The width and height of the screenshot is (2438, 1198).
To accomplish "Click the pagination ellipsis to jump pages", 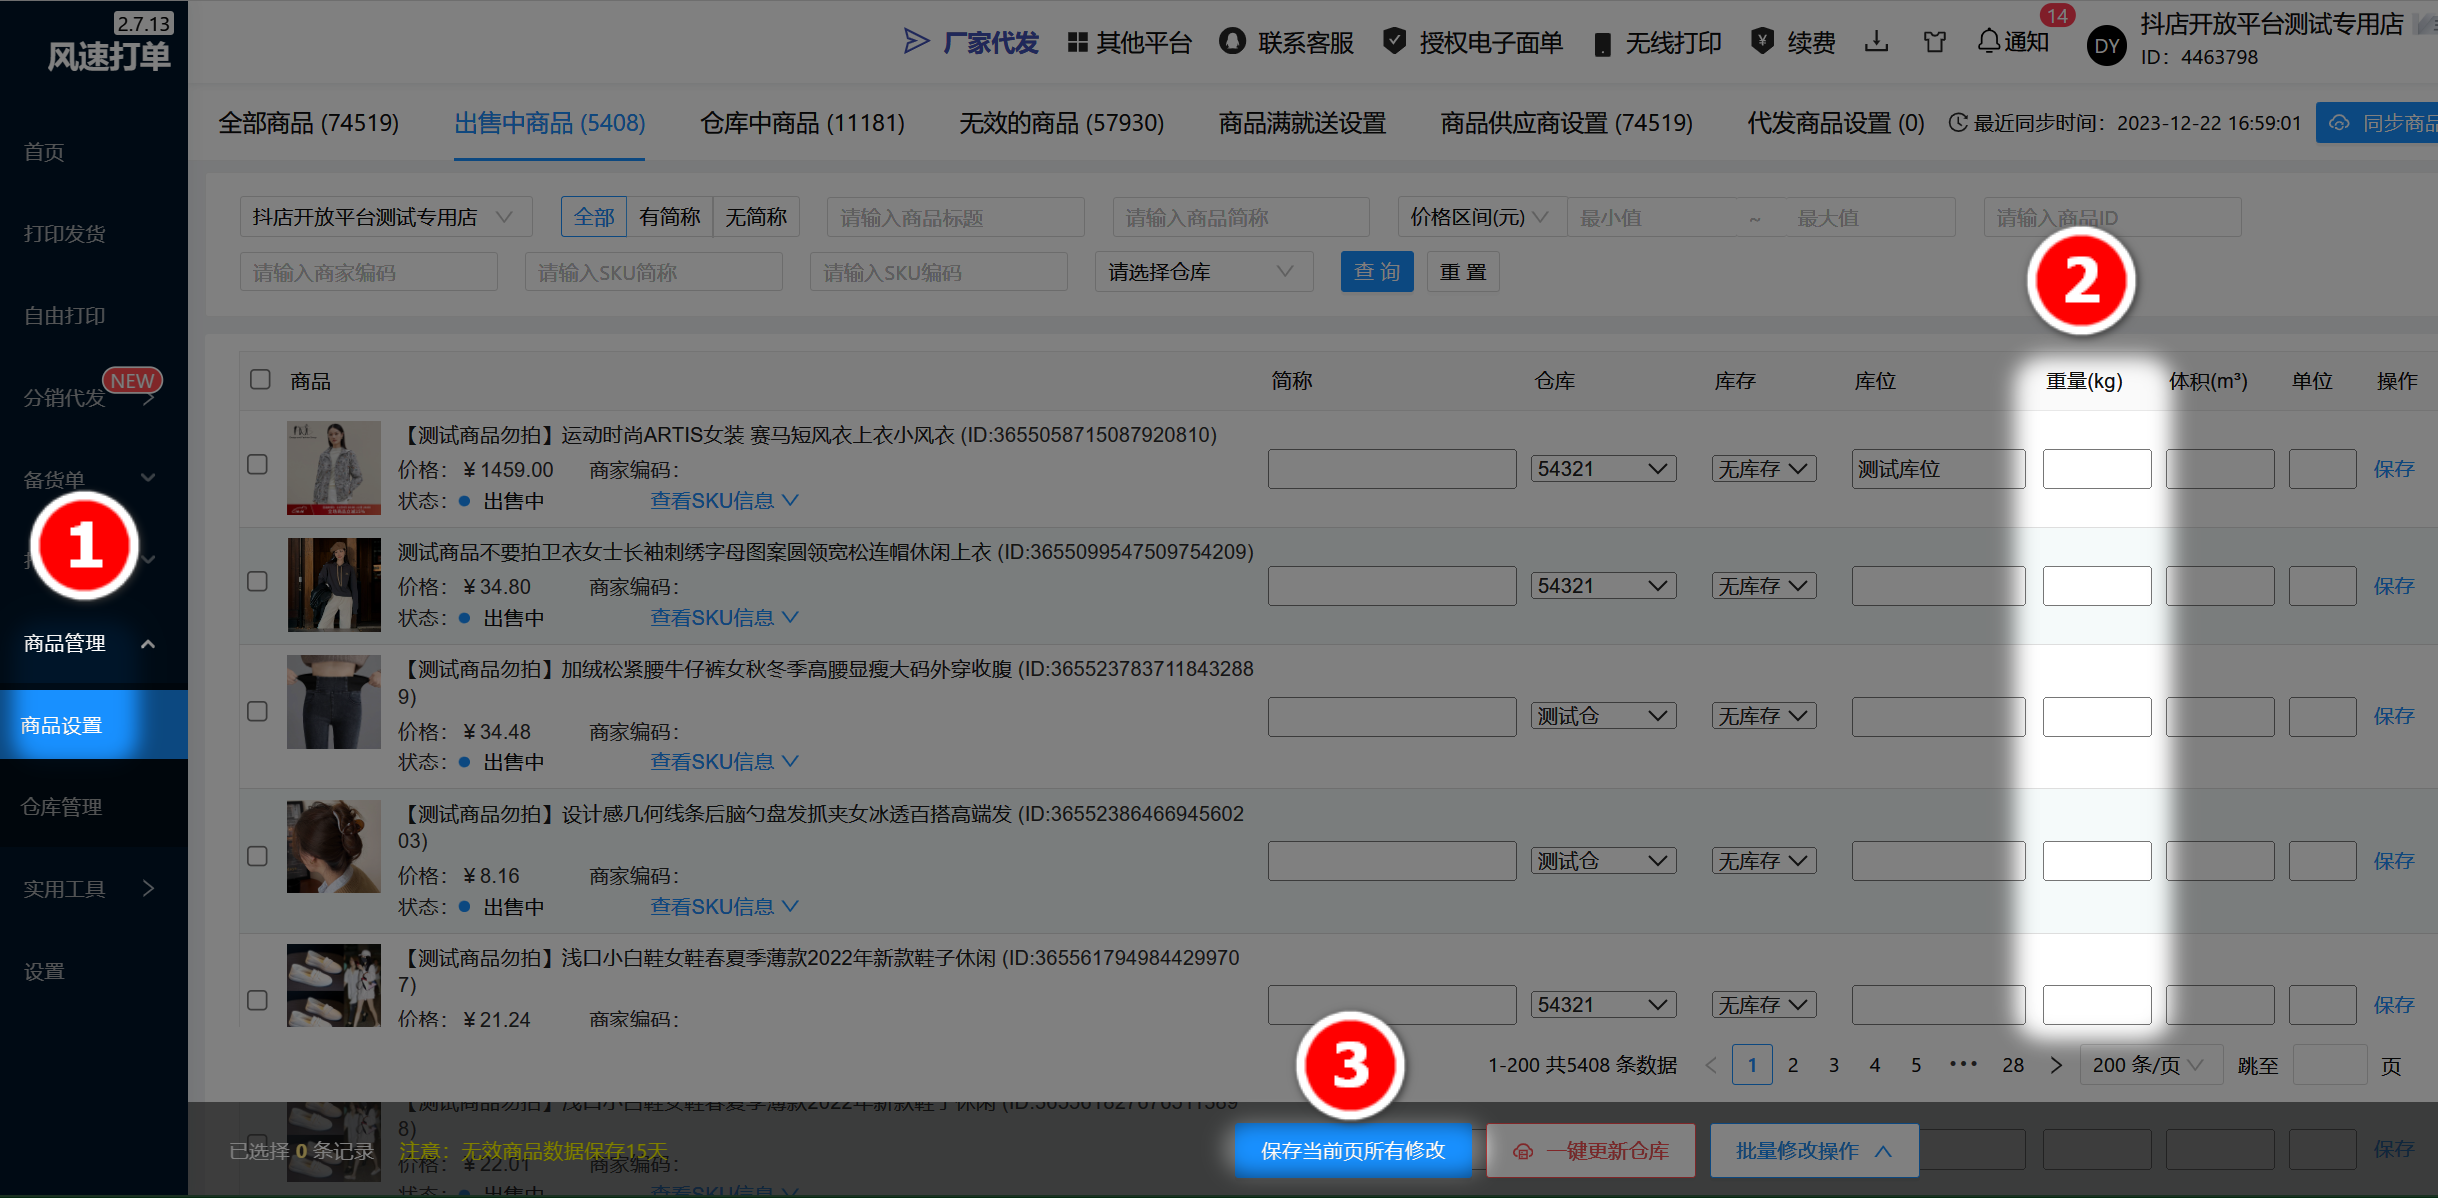I will point(1964,1064).
